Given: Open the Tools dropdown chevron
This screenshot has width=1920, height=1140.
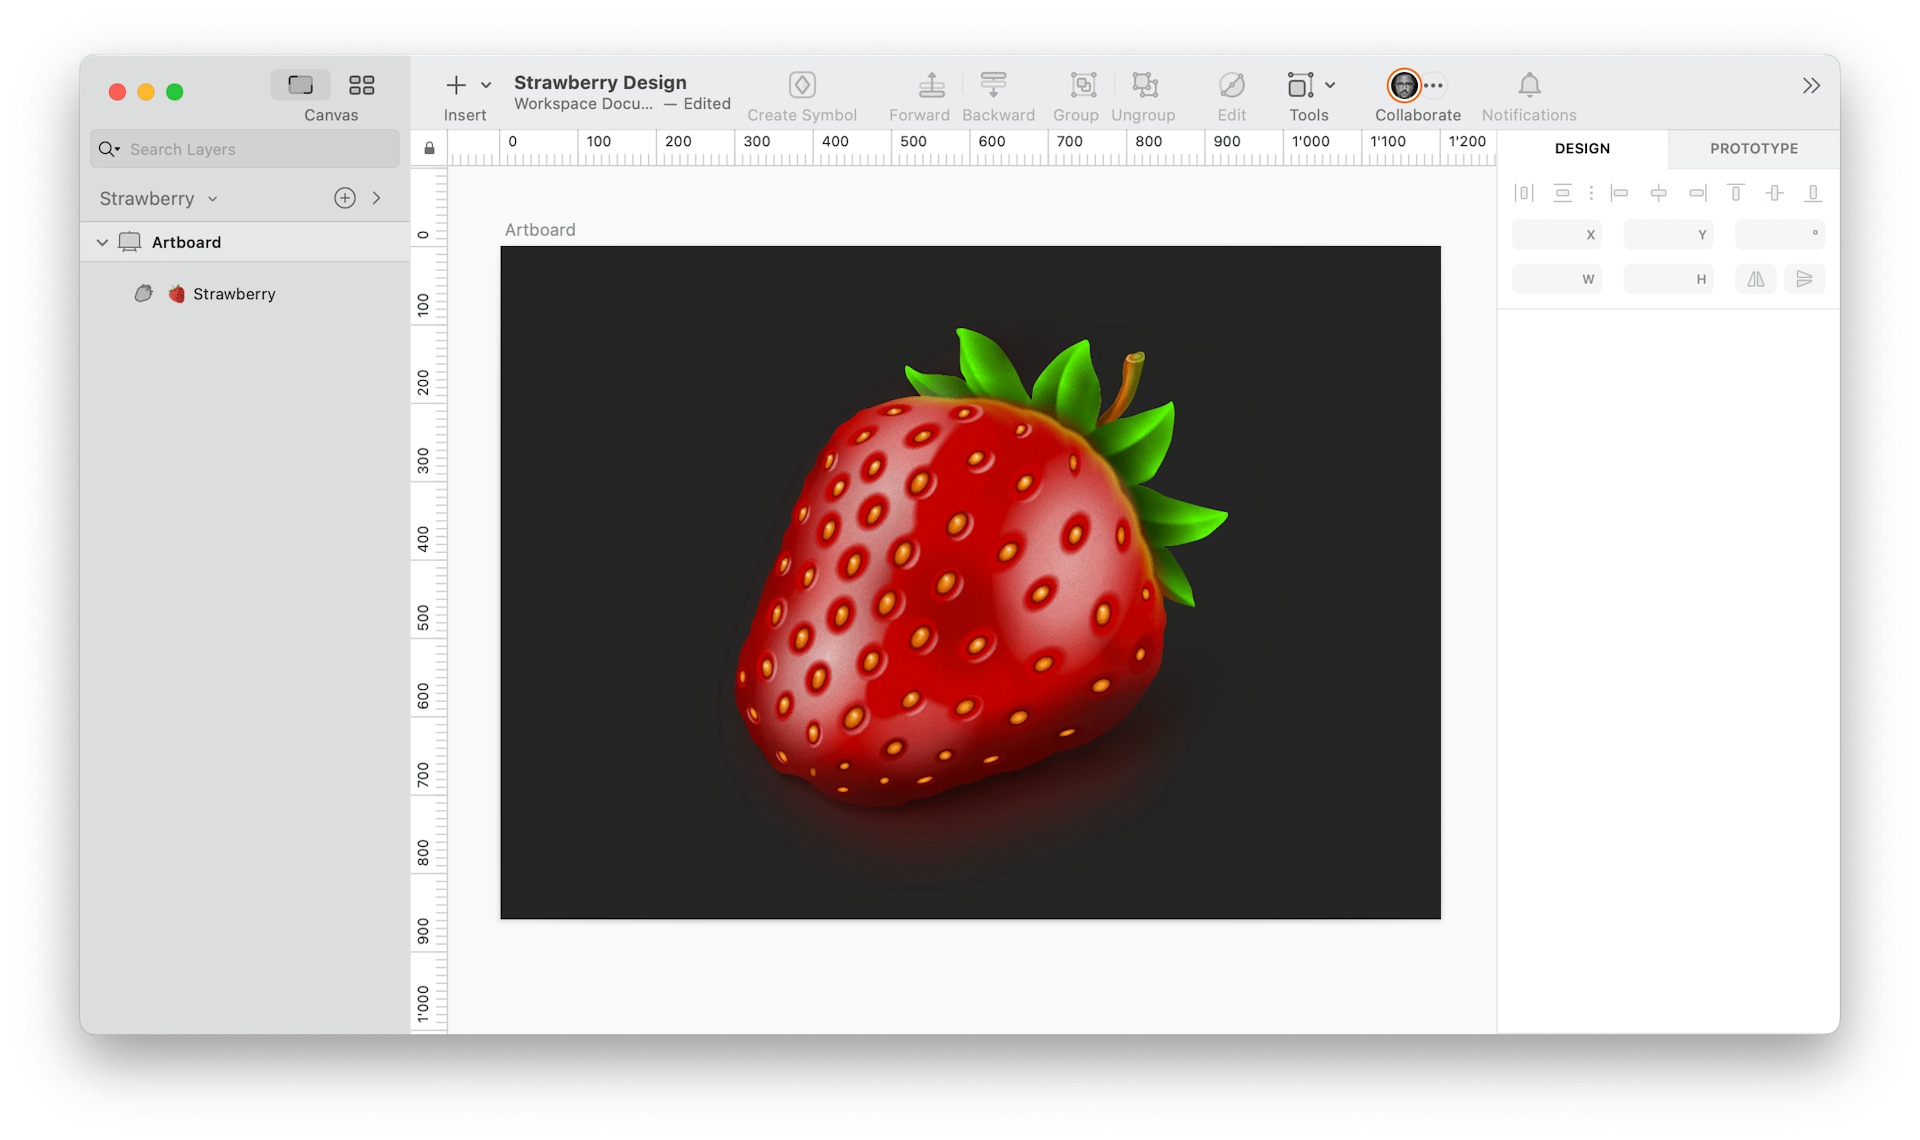Looking at the screenshot, I should point(1330,85).
